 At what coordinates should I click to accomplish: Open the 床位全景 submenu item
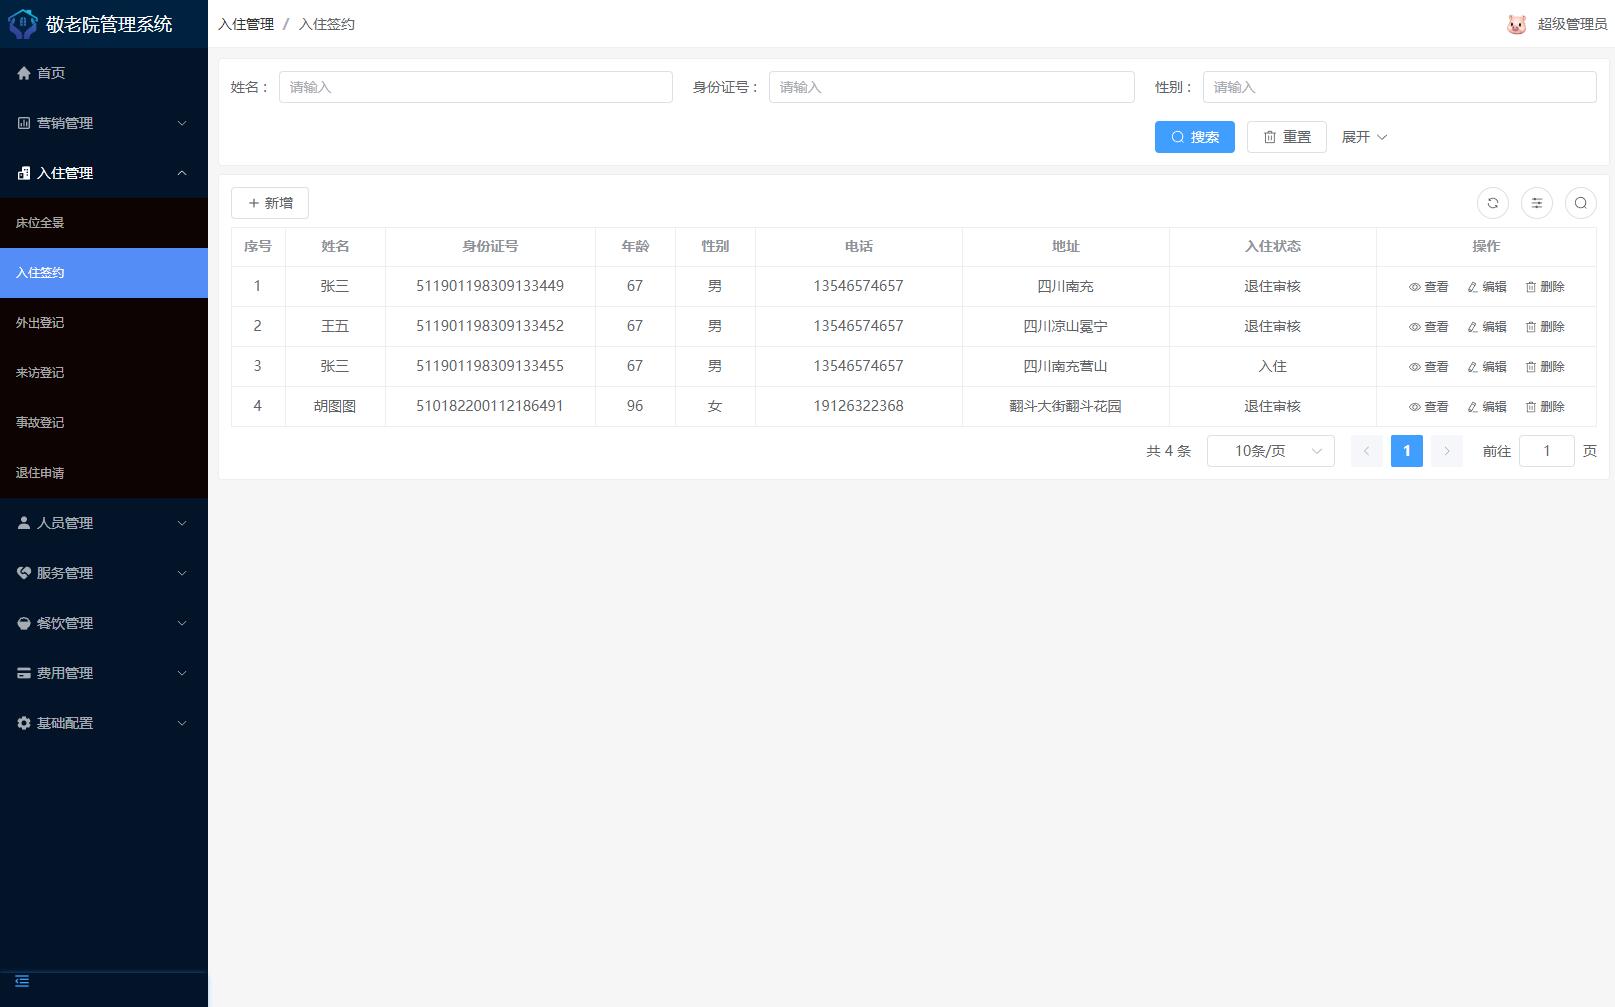pyautogui.click(x=104, y=223)
